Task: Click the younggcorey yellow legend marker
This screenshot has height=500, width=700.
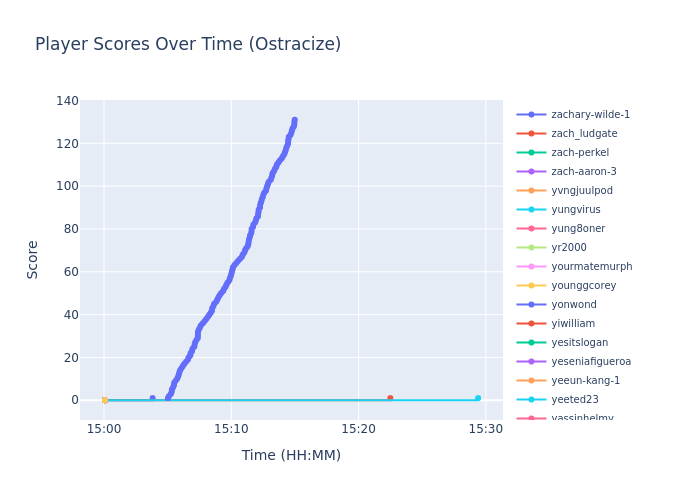Action: tap(531, 286)
